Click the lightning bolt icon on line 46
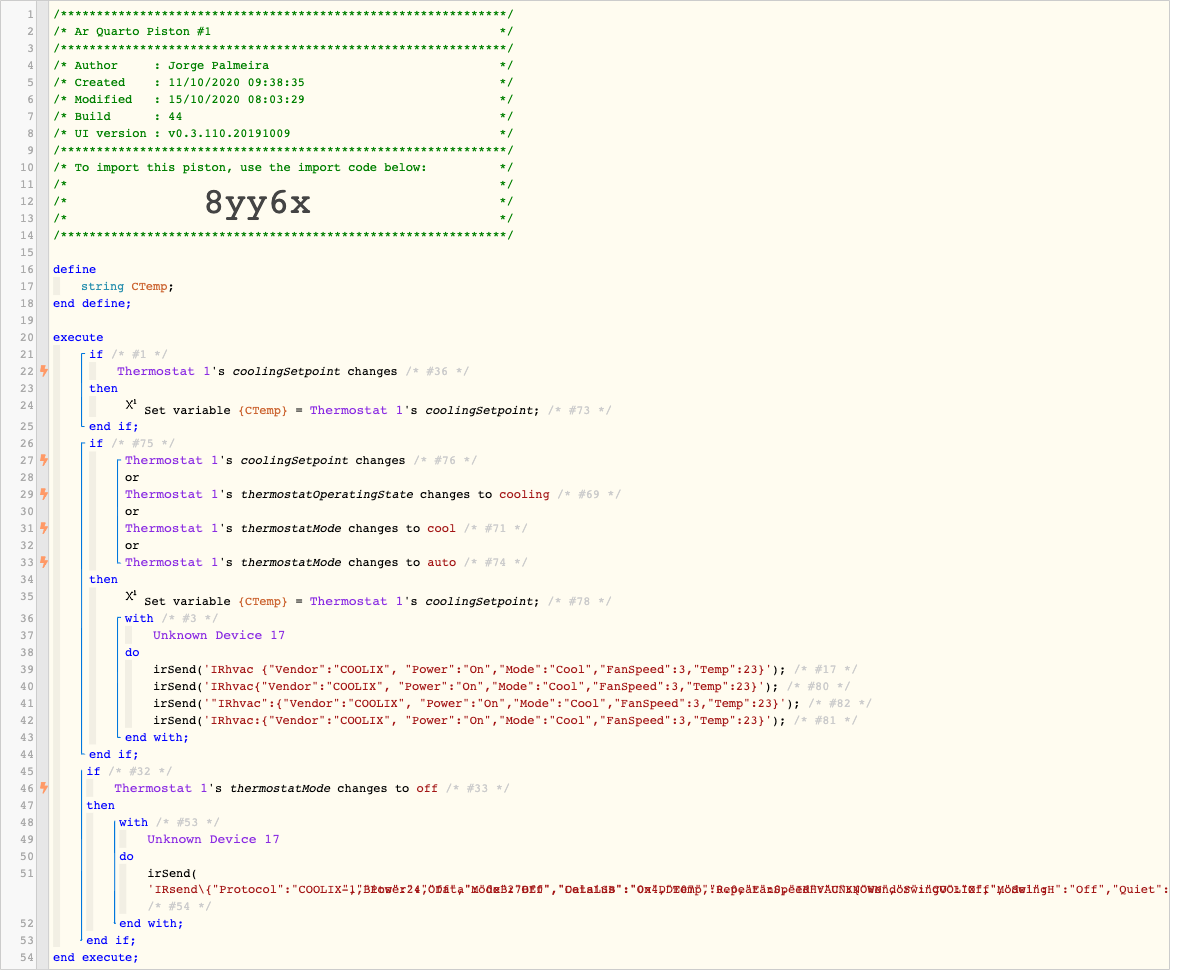Viewport: 1178px width, 974px height. (x=44, y=788)
